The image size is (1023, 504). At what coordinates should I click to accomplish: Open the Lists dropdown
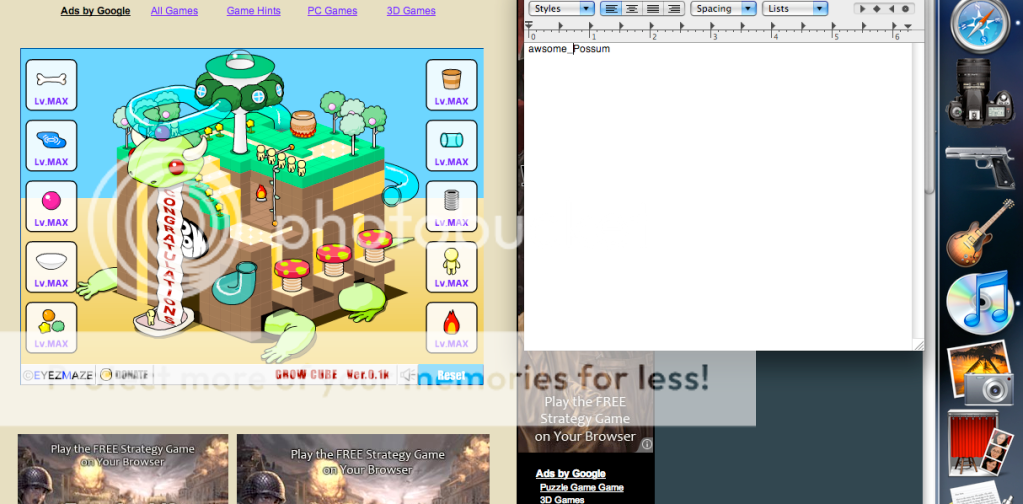tap(794, 9)
